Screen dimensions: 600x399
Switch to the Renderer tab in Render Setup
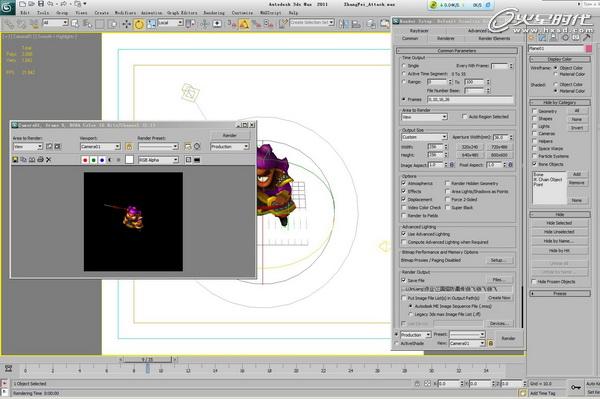coord(446,39)
